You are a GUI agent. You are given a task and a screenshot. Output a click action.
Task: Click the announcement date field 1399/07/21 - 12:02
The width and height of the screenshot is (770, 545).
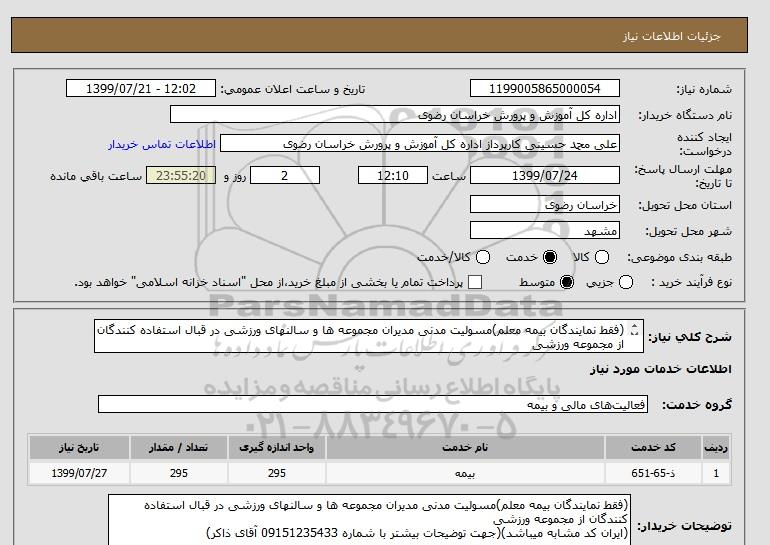point(141,89)
